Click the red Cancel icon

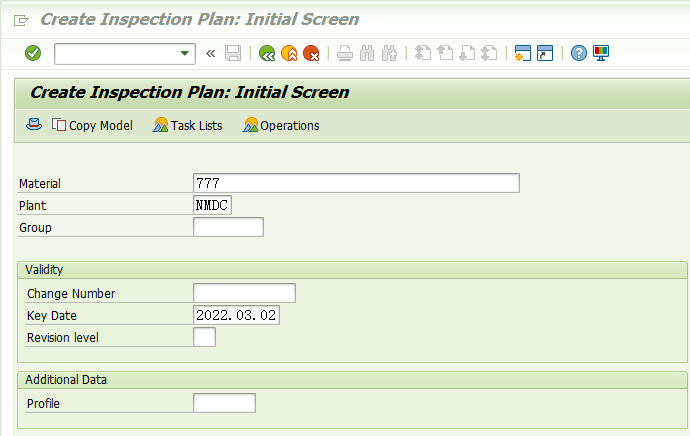coord(312,53)
